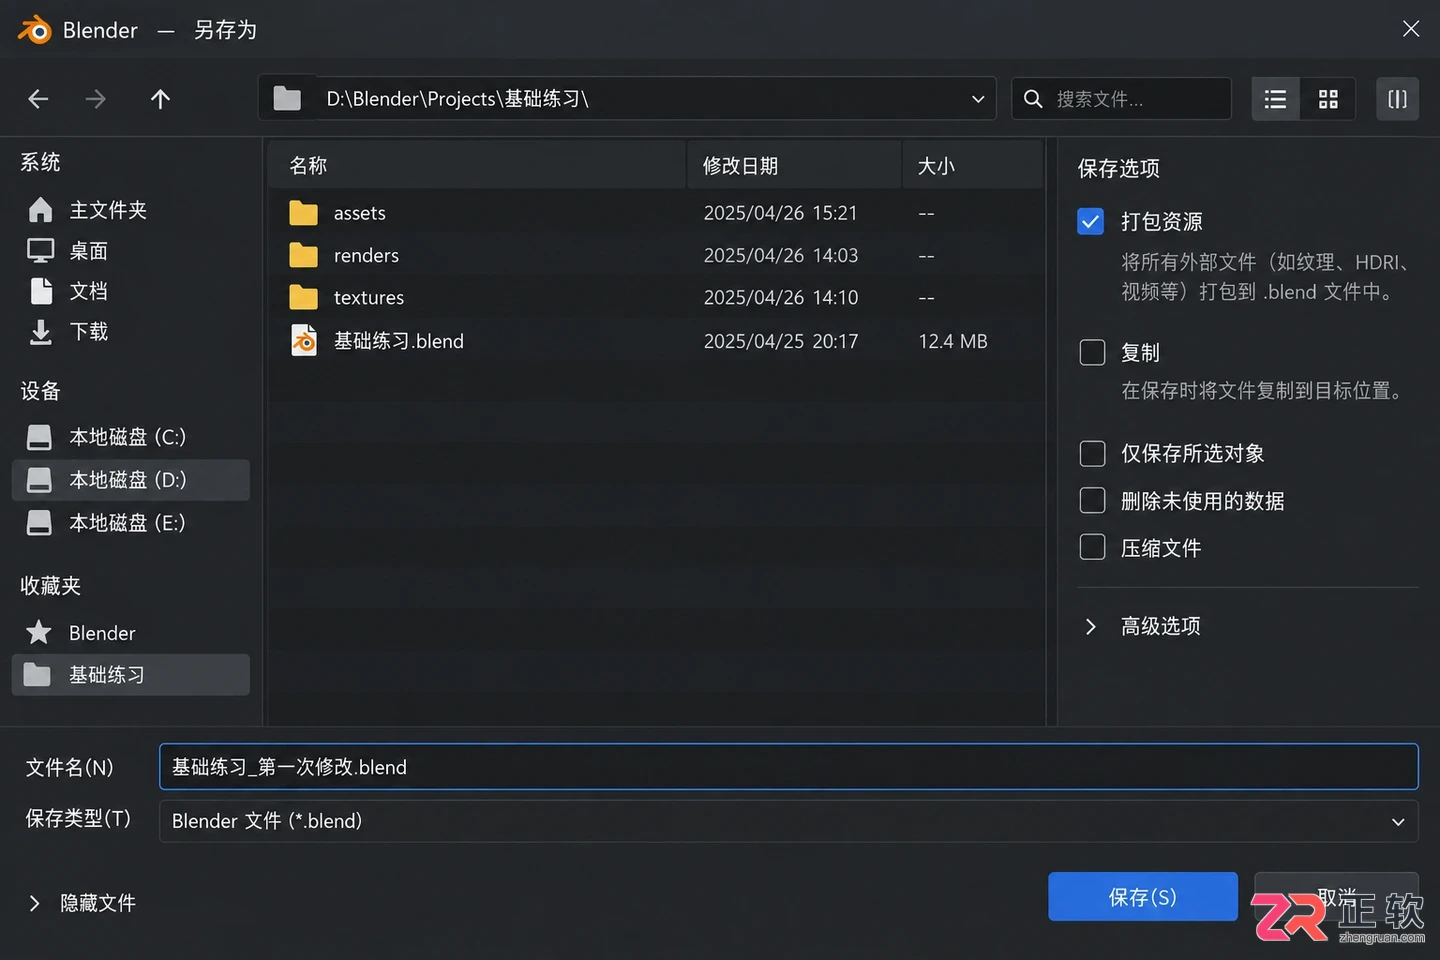1440x960 pixels.
Task: Click the 12.4 MB size cell
Action: [953, 341]
